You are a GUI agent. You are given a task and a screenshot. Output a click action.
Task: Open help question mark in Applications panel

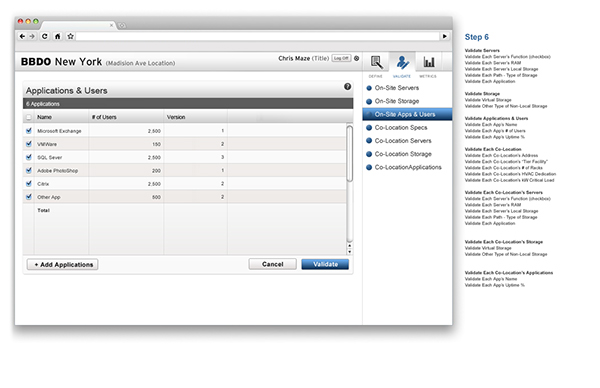point(347,86)
